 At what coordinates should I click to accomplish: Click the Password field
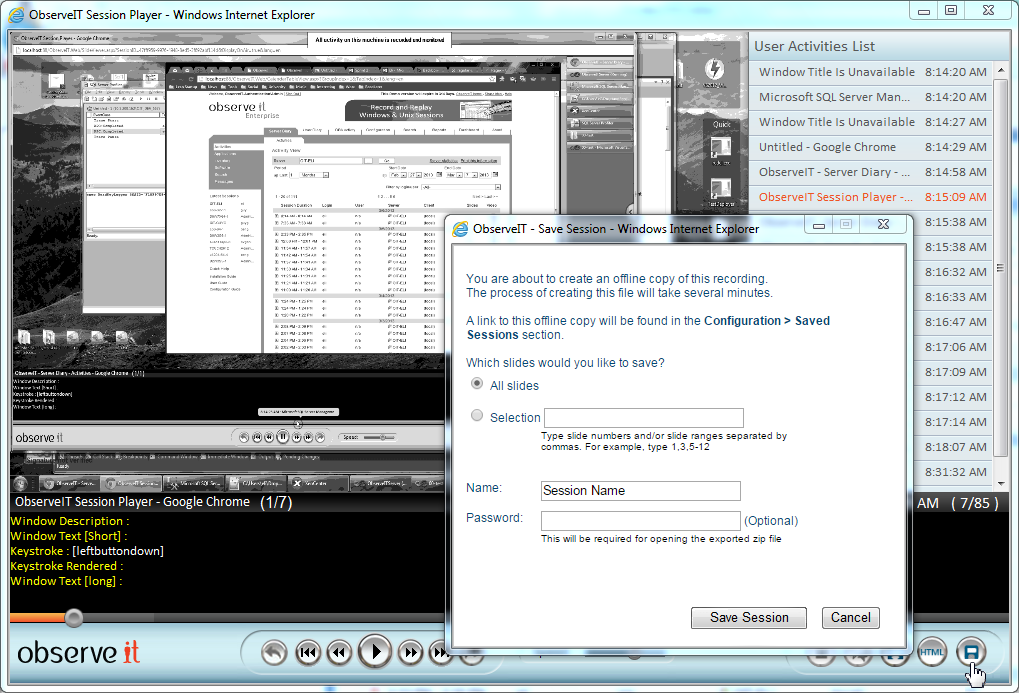tap(641, 521)
